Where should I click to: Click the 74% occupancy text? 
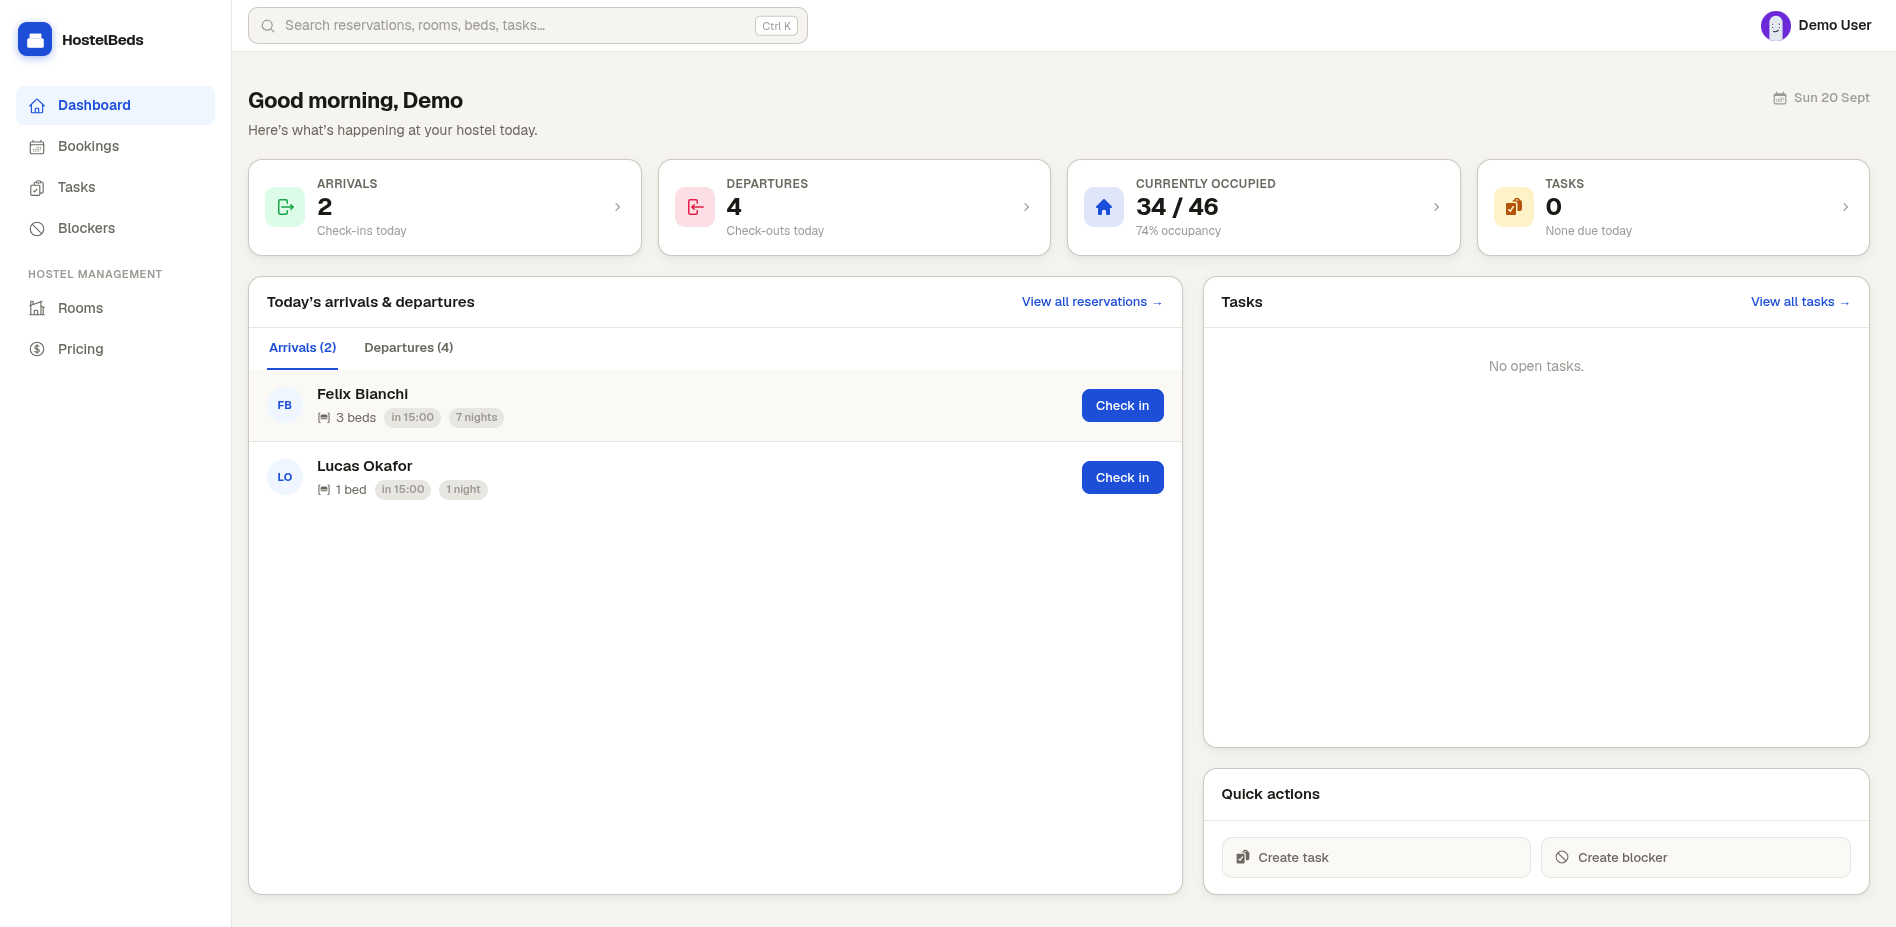pyautogui.click(x=1178, y=231)
